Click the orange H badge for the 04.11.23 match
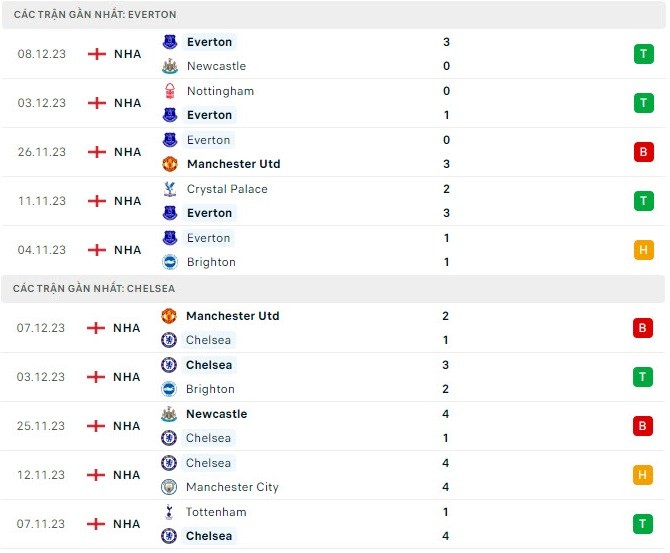Viewport: 670px width, 553px height. point(643,250)
